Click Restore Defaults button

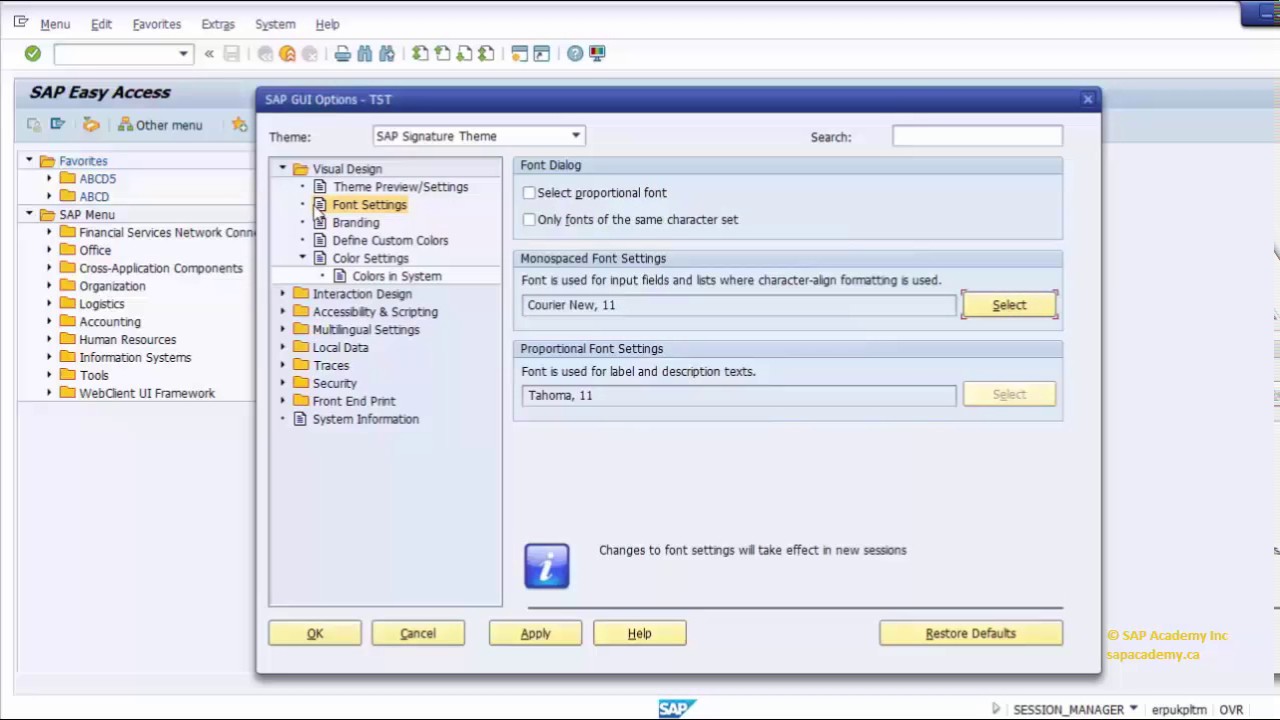pyautogui.click(x=970, y=633)
